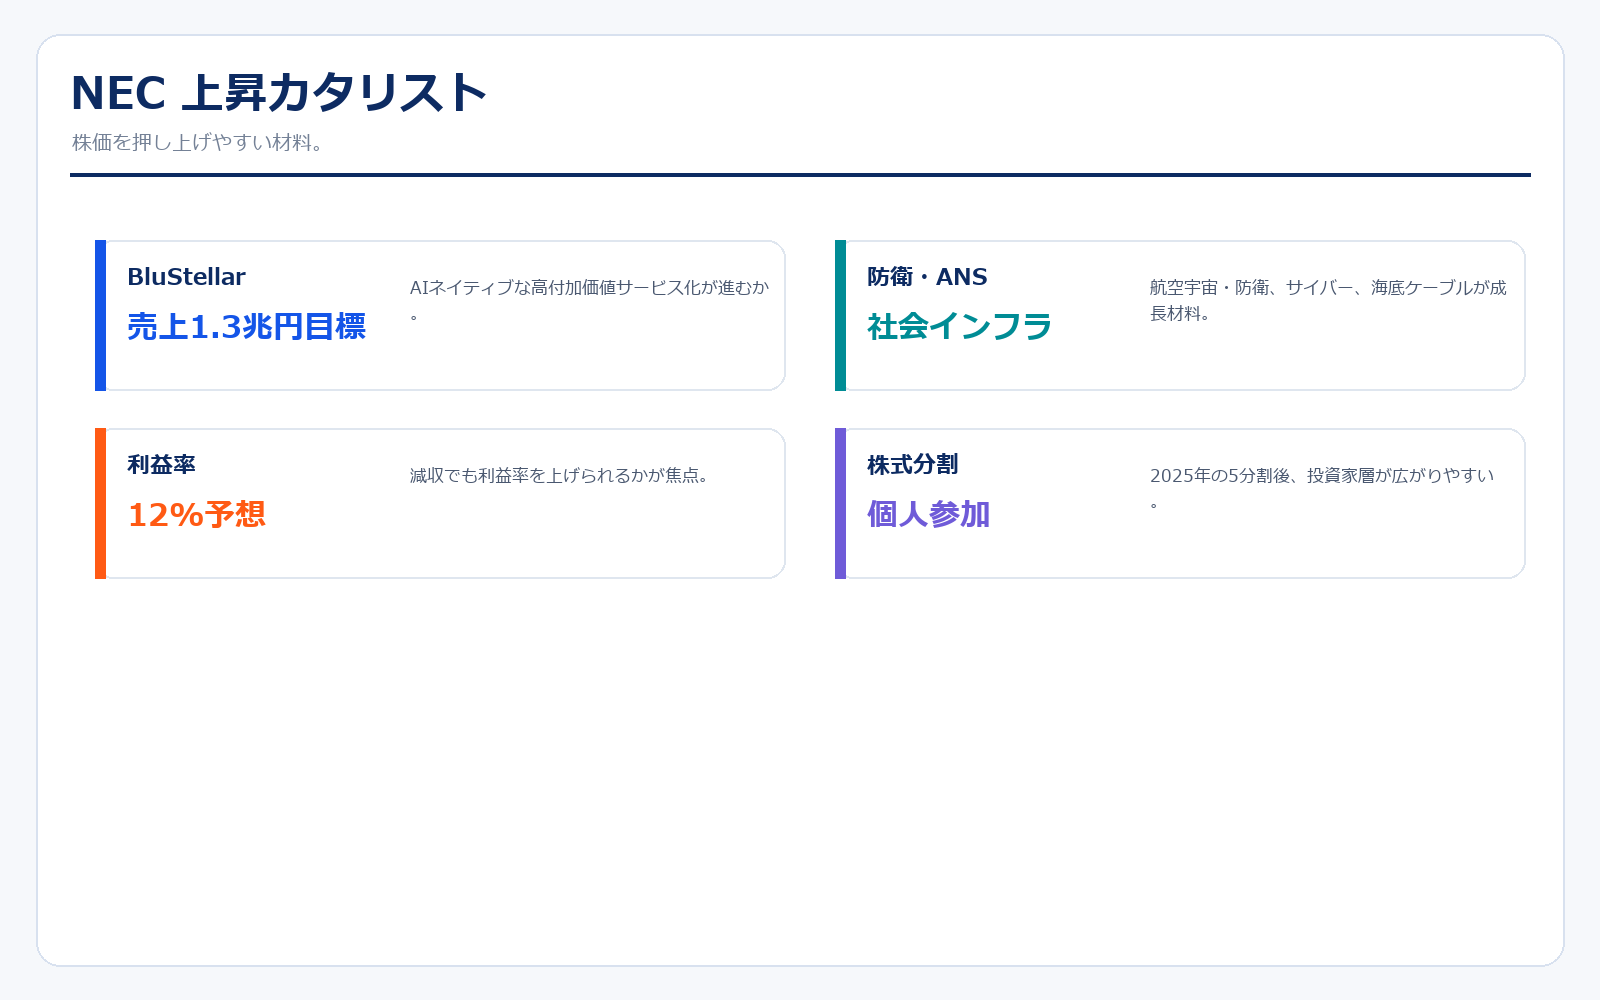
Task: Click the title 'NEC 上昇カタリスト'
Action: [278, 93]
